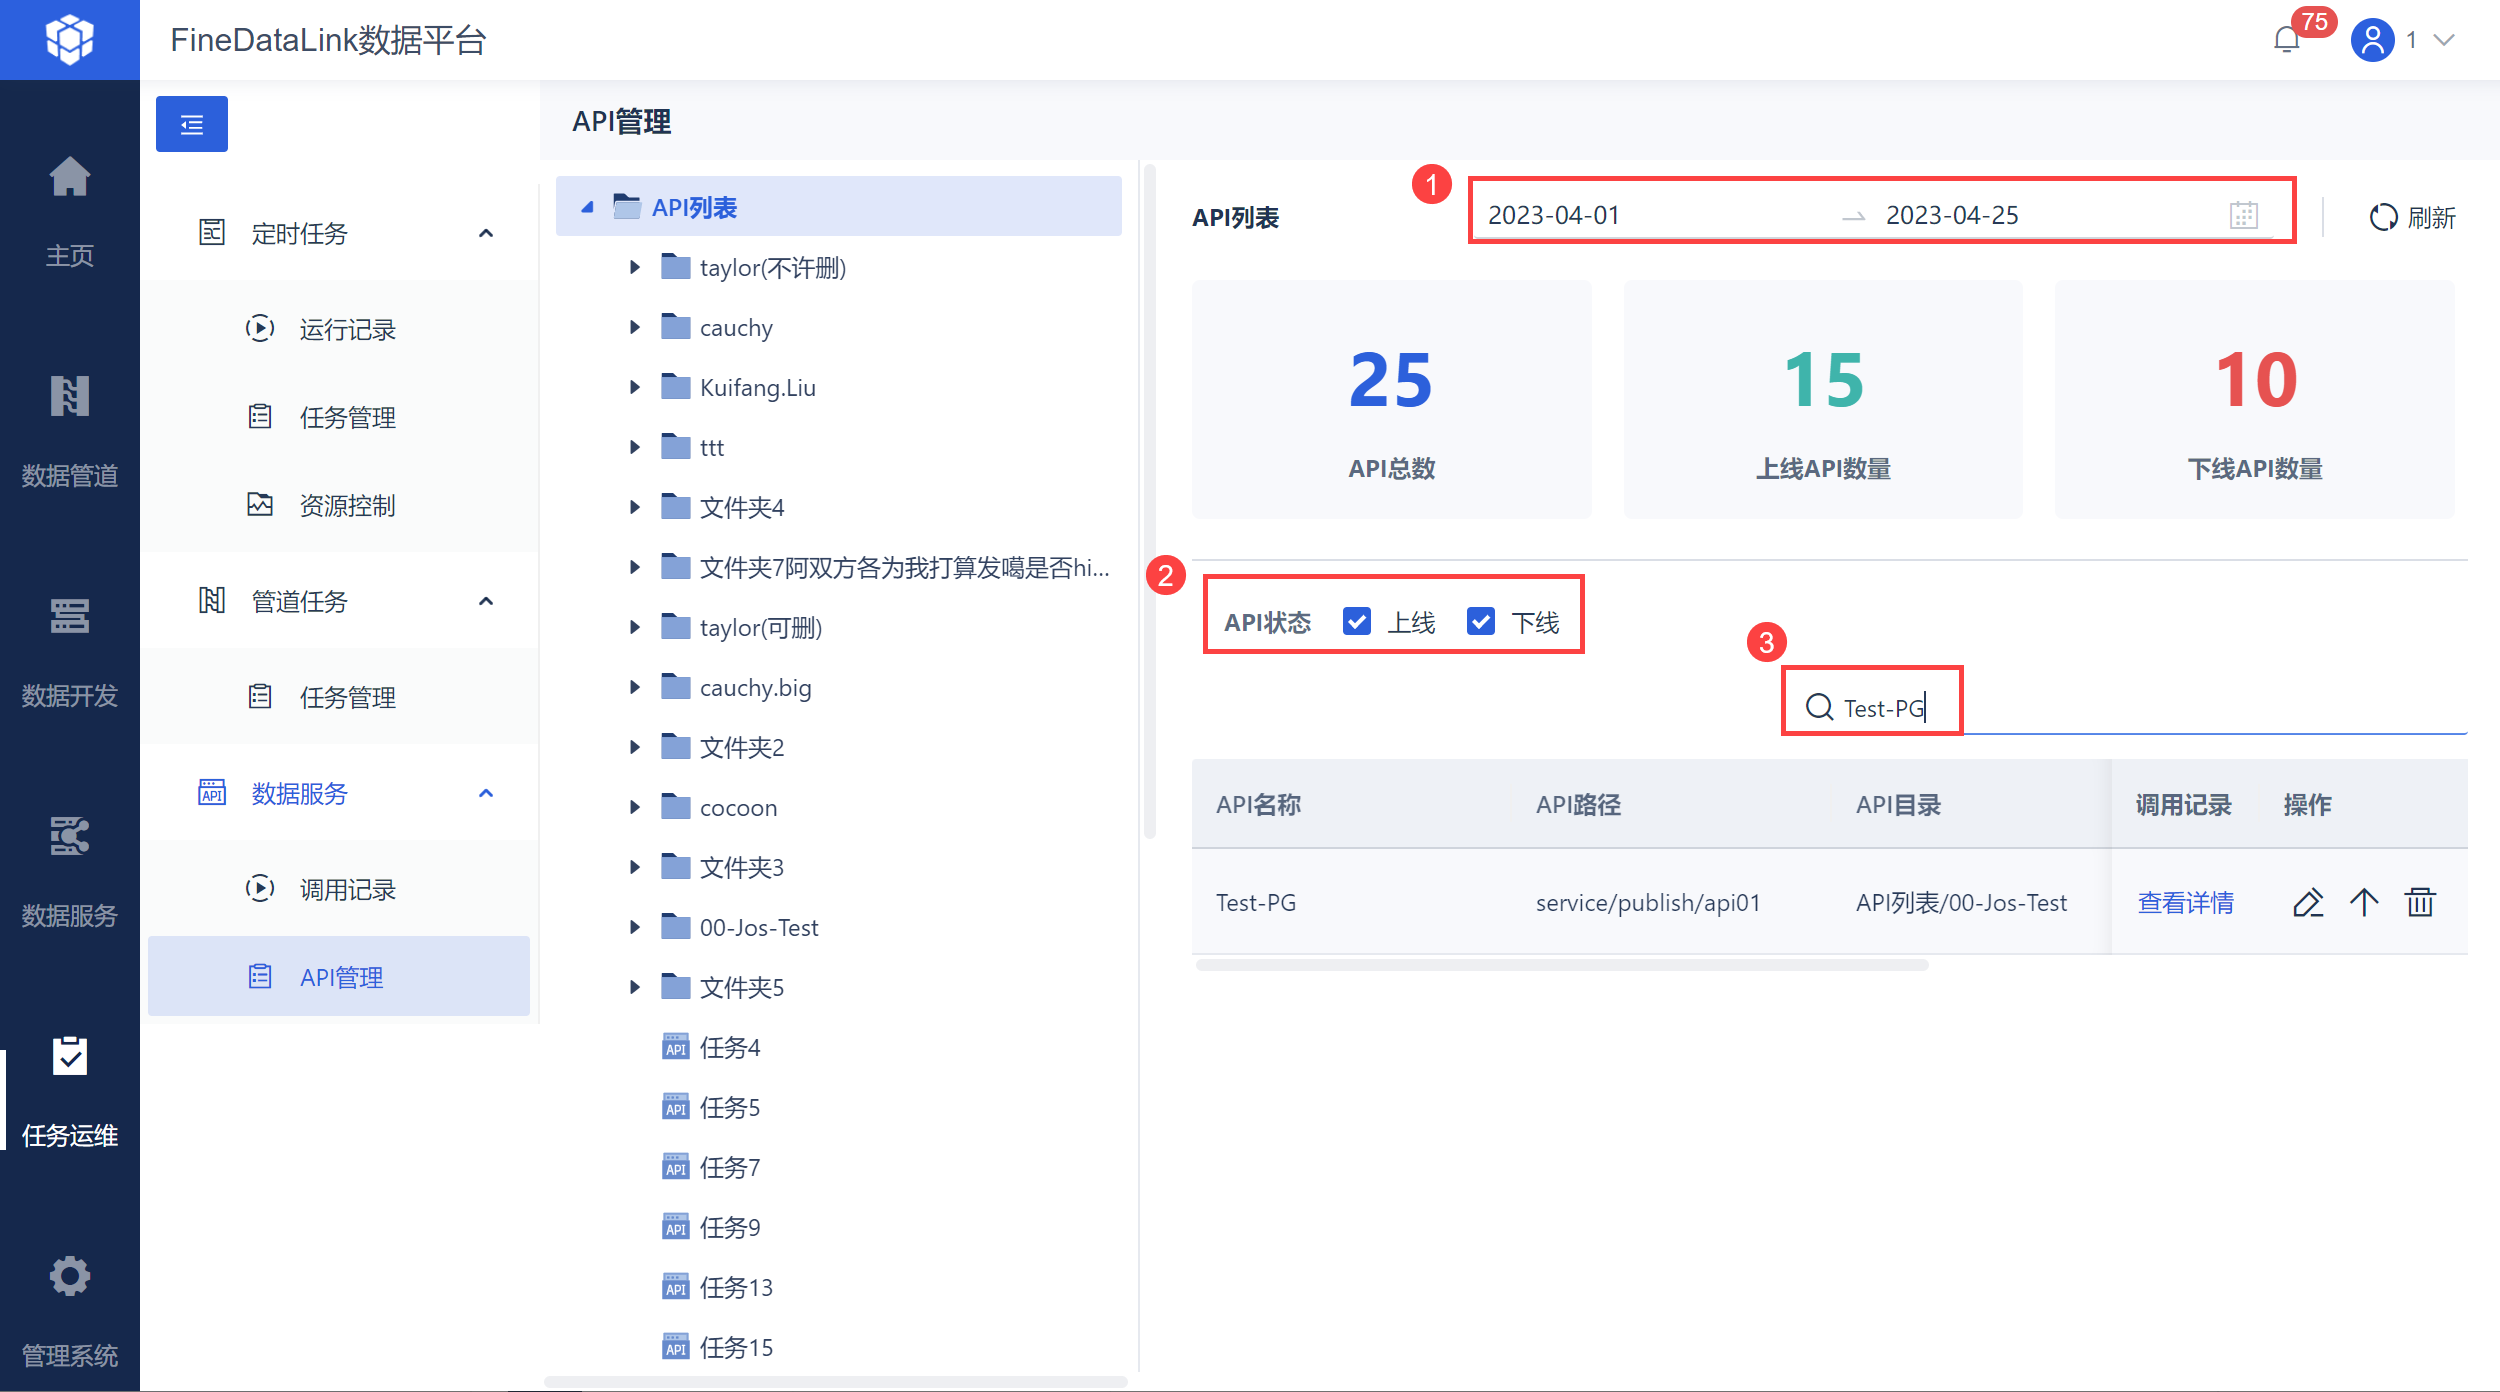2500x1392 pixels.
Task: Select the 任务运维 sidebar icon
Action: 69,1056
